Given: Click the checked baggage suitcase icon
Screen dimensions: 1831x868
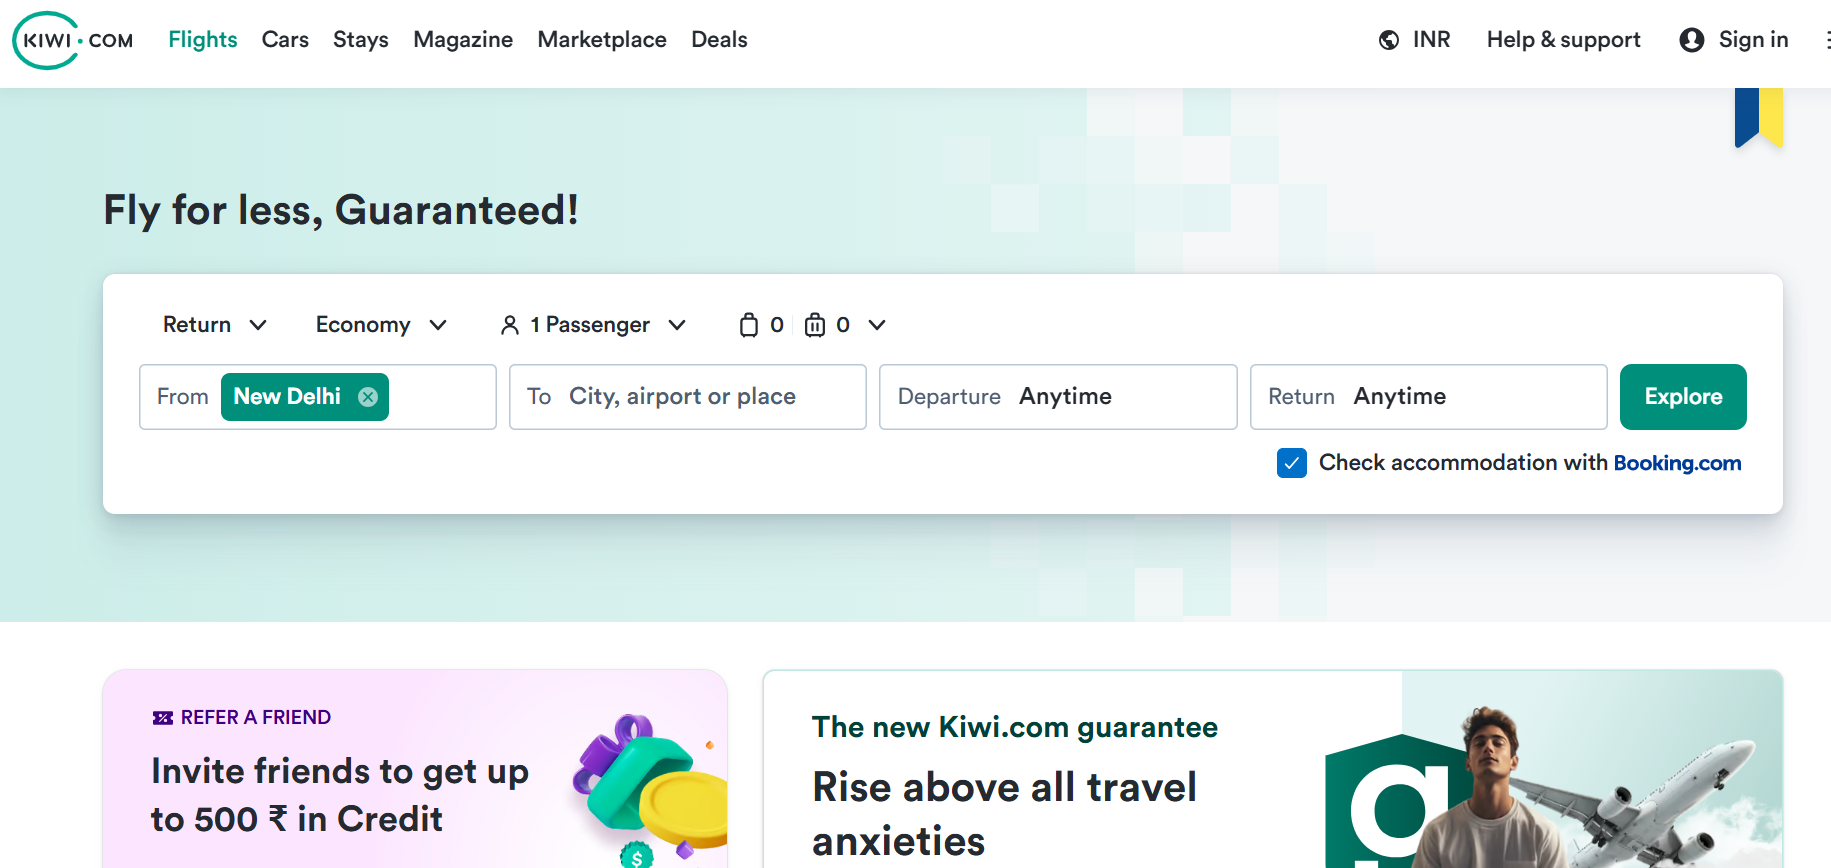Looking at the screenshot, I should tap(815, 325).
